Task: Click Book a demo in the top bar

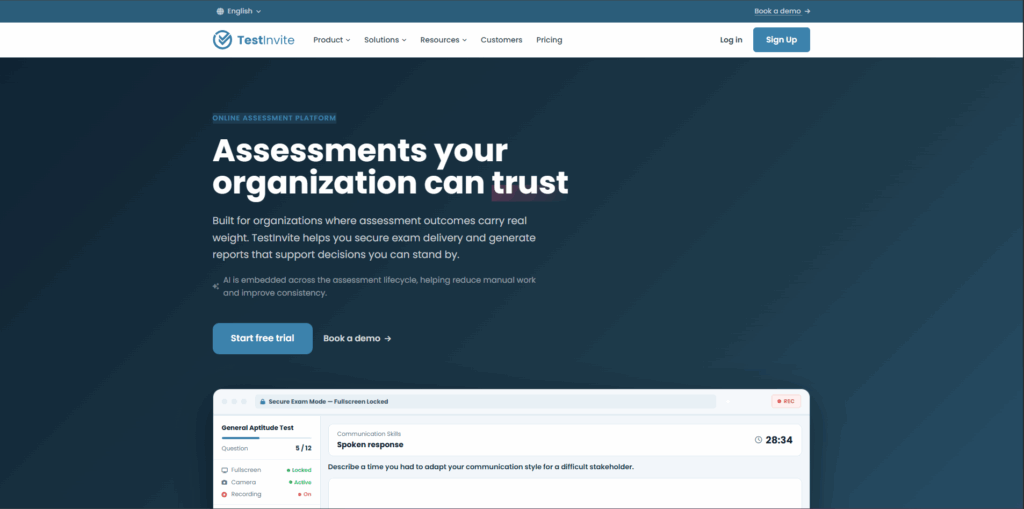Action: (x=782, y=11)
